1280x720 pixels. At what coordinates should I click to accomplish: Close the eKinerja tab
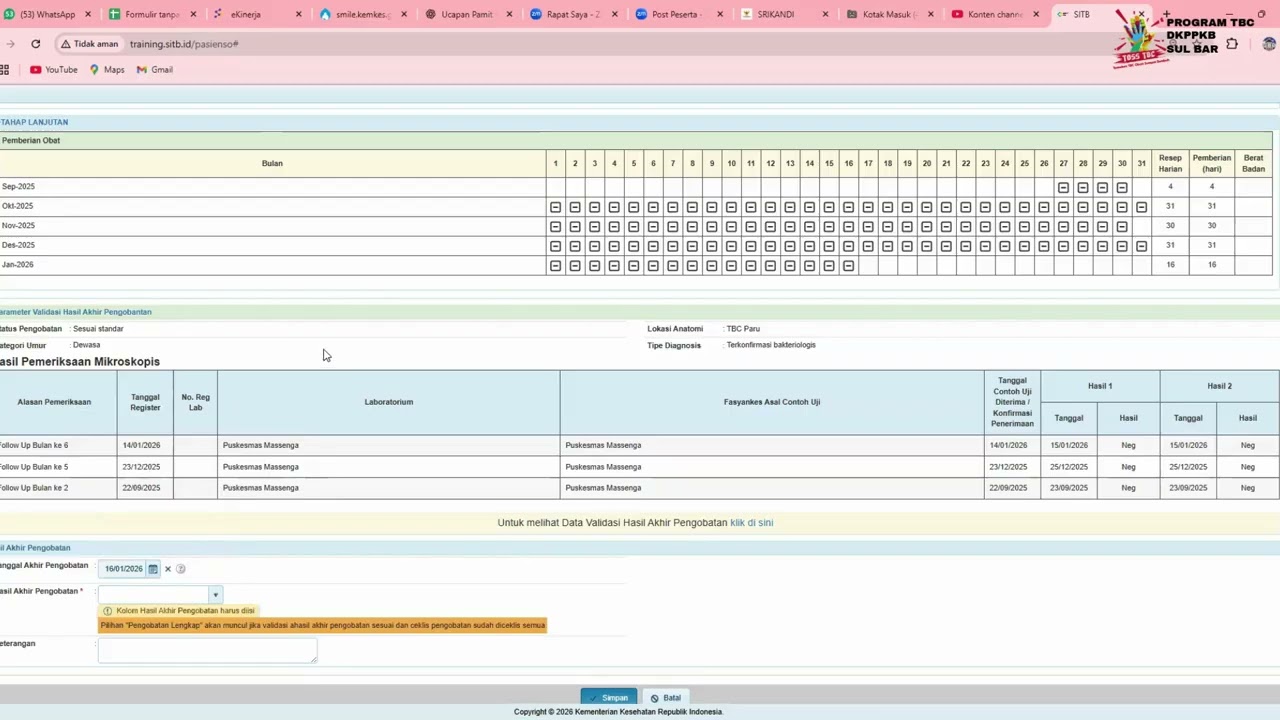[x=298, y=15]
